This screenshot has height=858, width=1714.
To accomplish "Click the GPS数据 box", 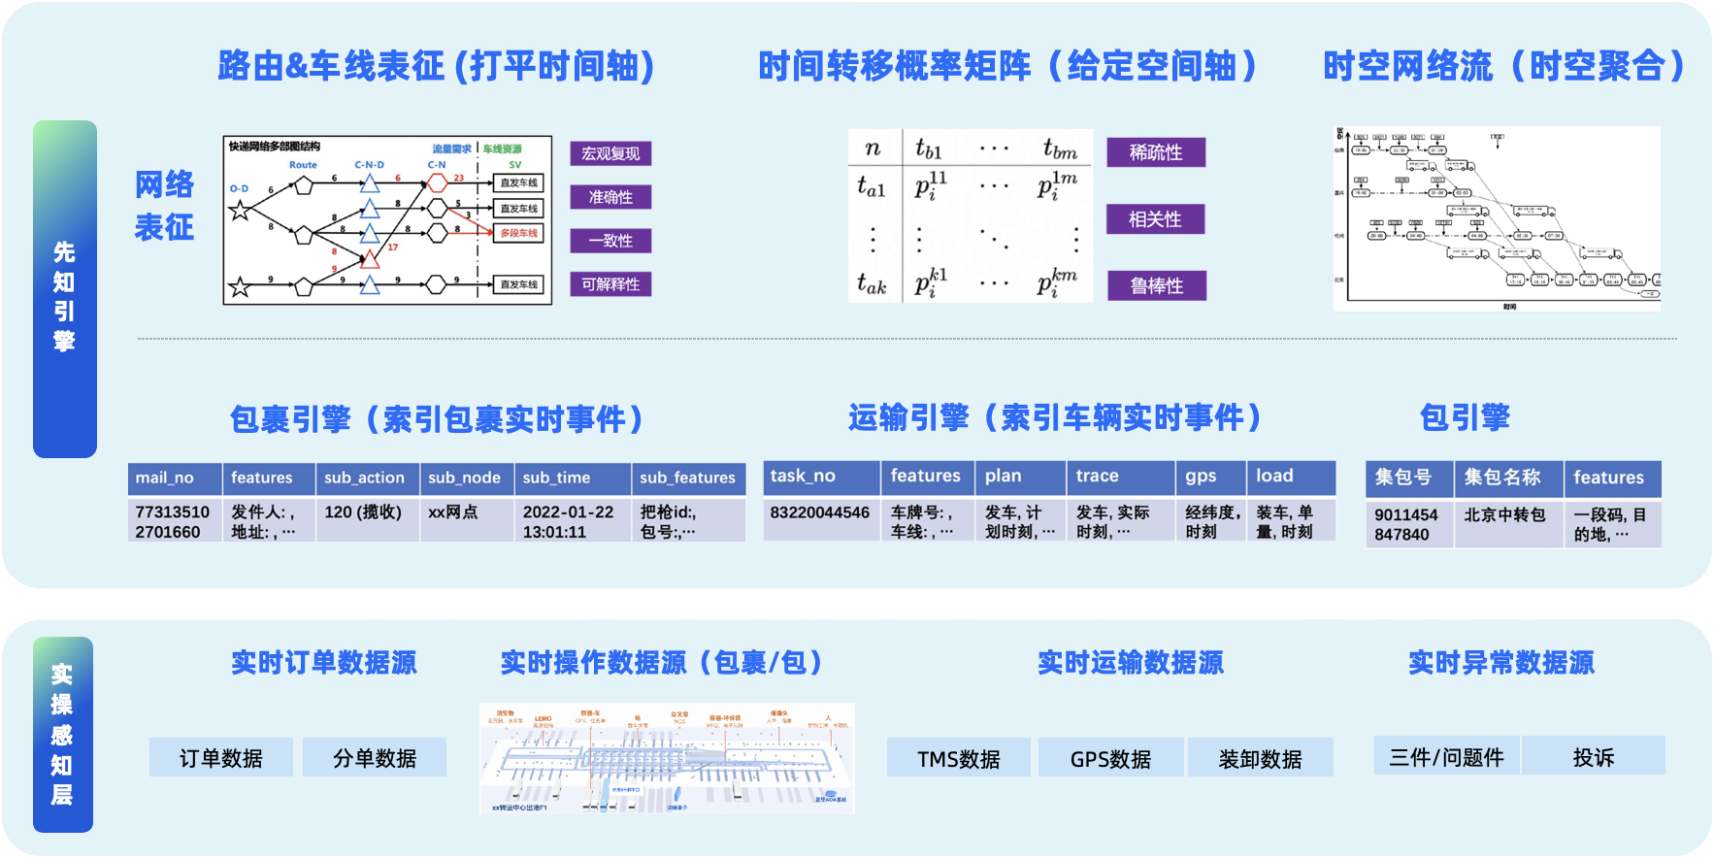I will click(x=1110, y=758).
